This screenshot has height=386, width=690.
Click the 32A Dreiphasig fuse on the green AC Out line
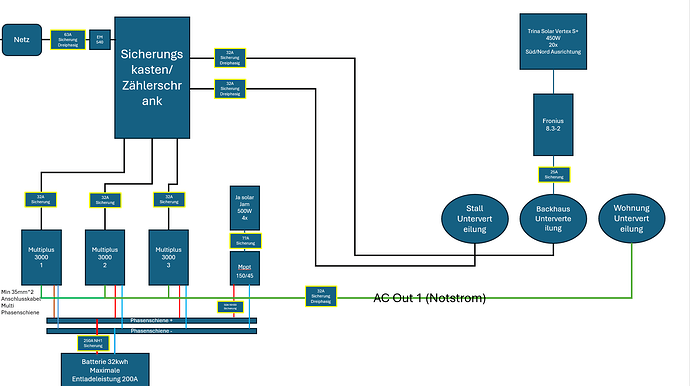tap(321, 296)
